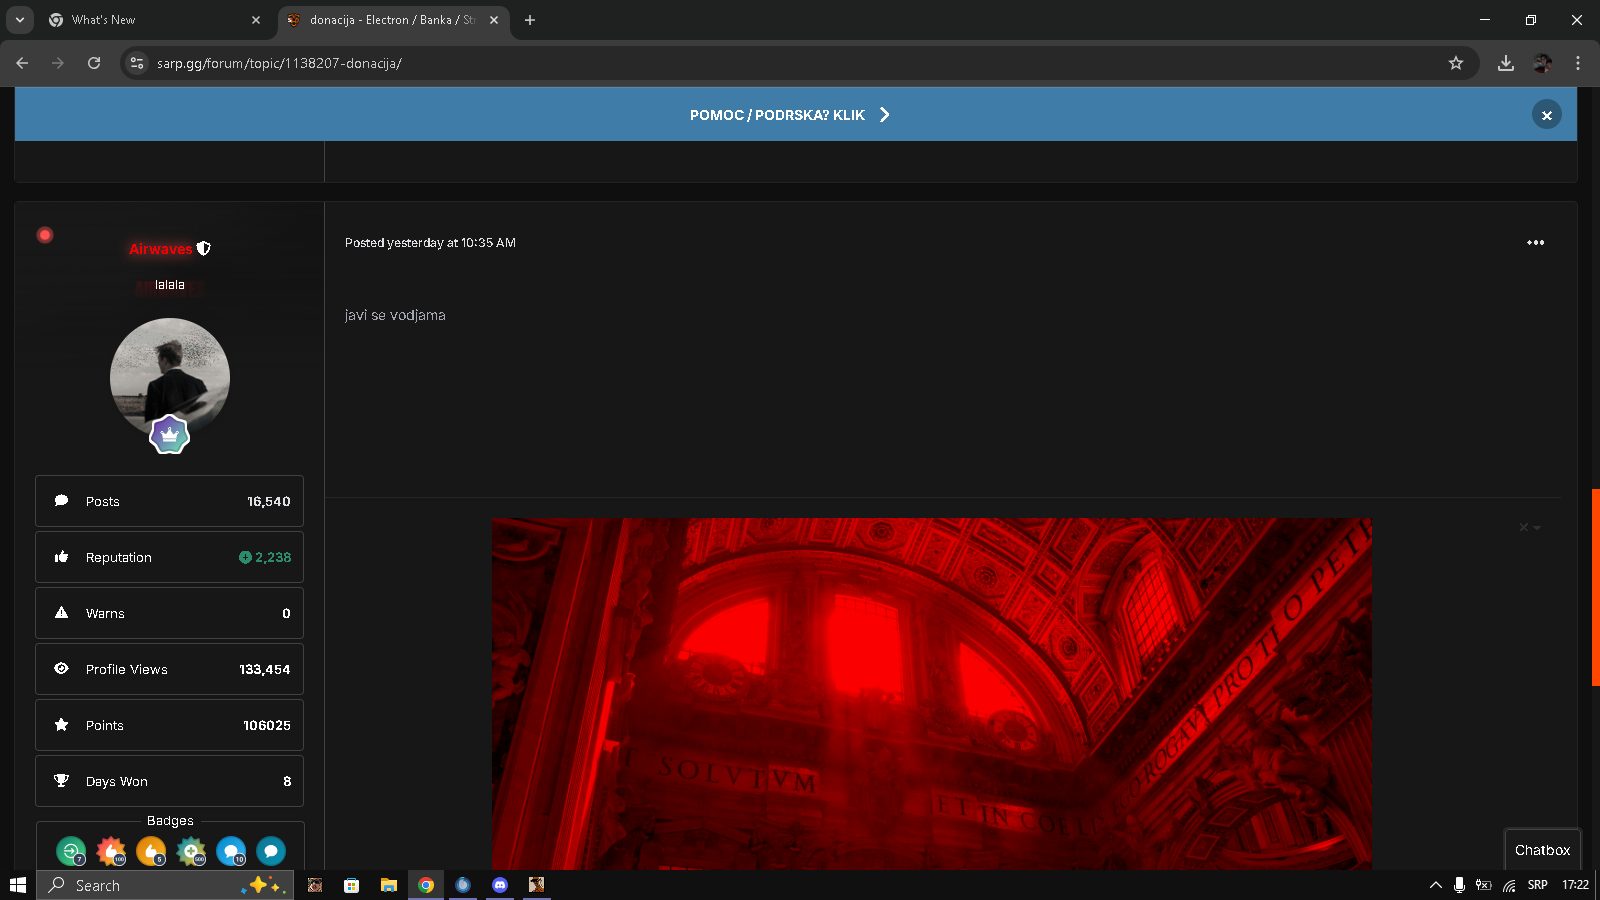1600x900 pixels.
Task: Open the Chrome downloads icon
Action: click(x=1505, y=63)
